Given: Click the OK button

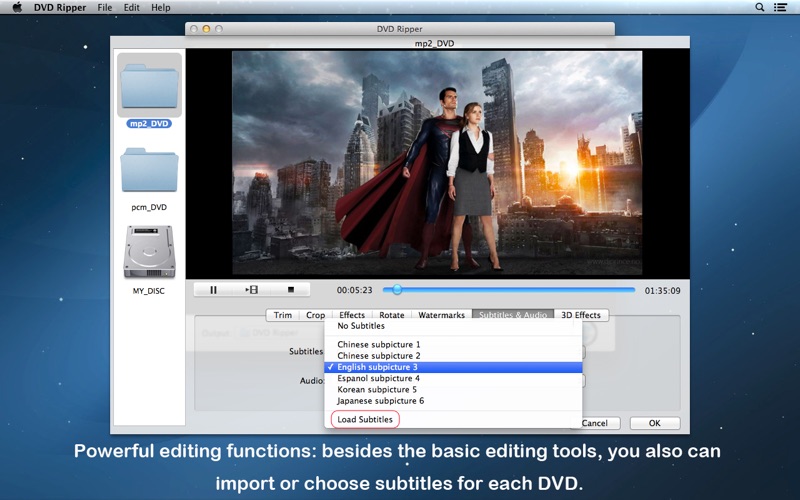Looking at the screenshot, I should point(655,423).
